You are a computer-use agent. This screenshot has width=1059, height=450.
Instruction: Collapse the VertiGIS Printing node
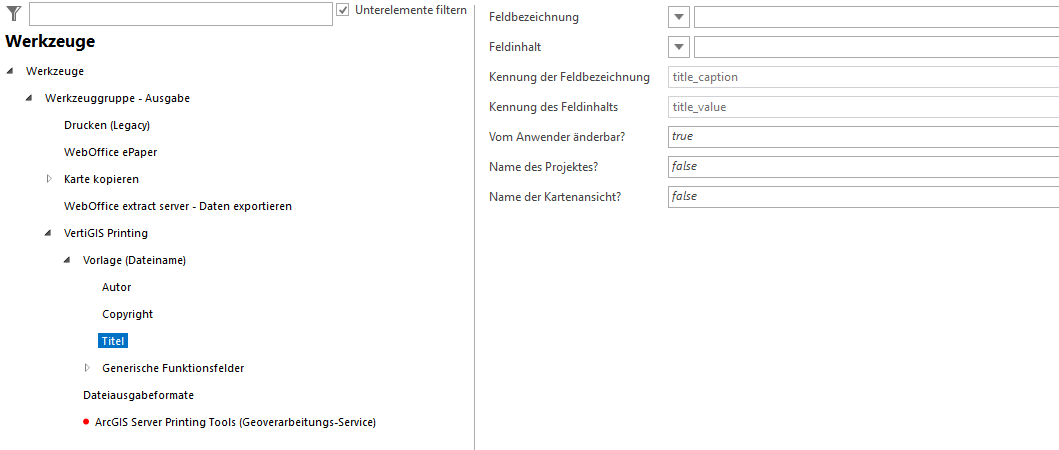click(48, 233)
